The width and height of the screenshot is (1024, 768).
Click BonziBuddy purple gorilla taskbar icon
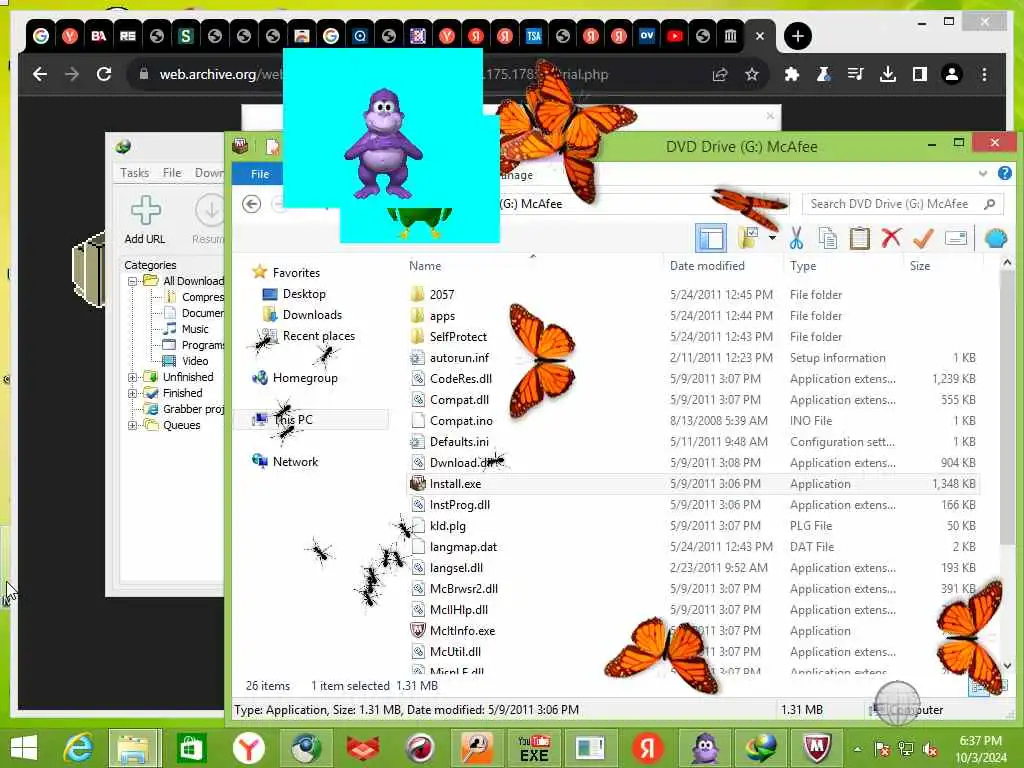[x=704, y=748]
